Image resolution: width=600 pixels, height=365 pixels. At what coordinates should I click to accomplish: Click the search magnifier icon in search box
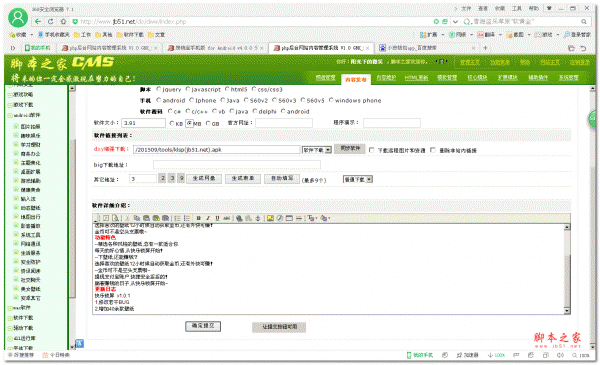click(x=584, y=22)
